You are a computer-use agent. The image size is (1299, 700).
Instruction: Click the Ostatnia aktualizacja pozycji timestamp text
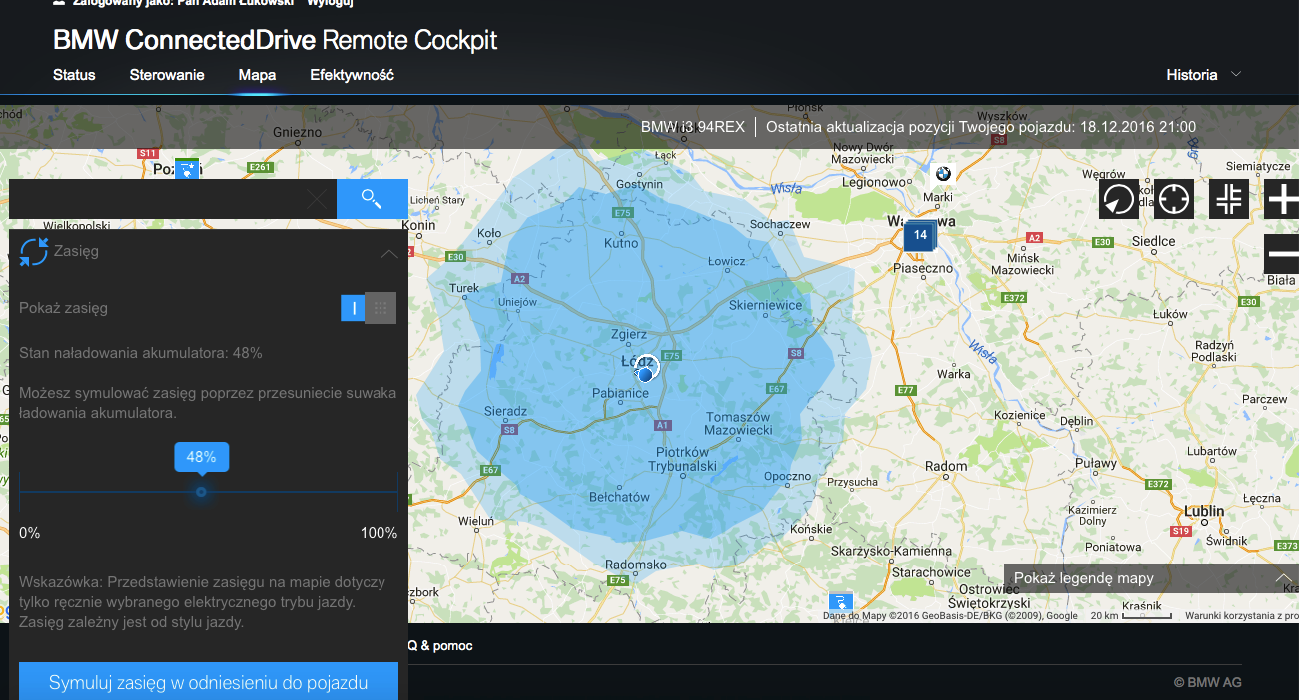coord(981,127)
